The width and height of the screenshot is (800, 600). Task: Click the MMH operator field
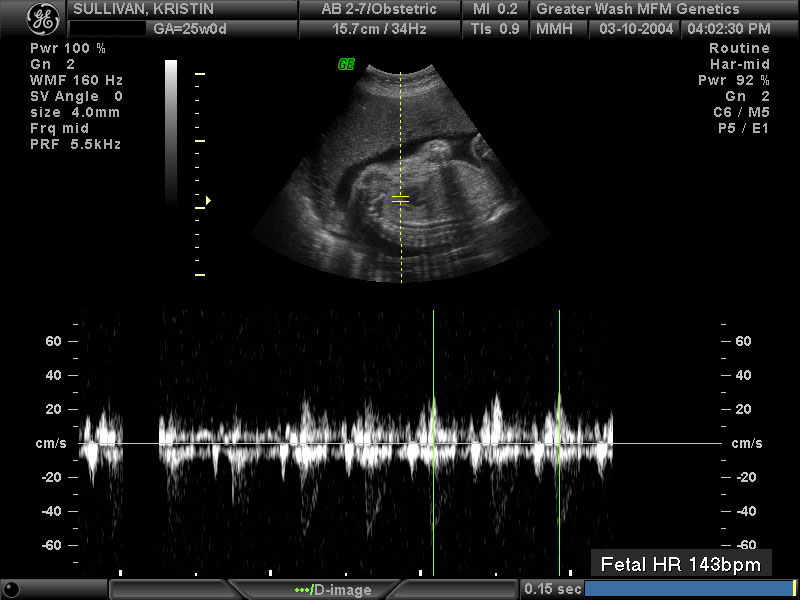(554, 29)
